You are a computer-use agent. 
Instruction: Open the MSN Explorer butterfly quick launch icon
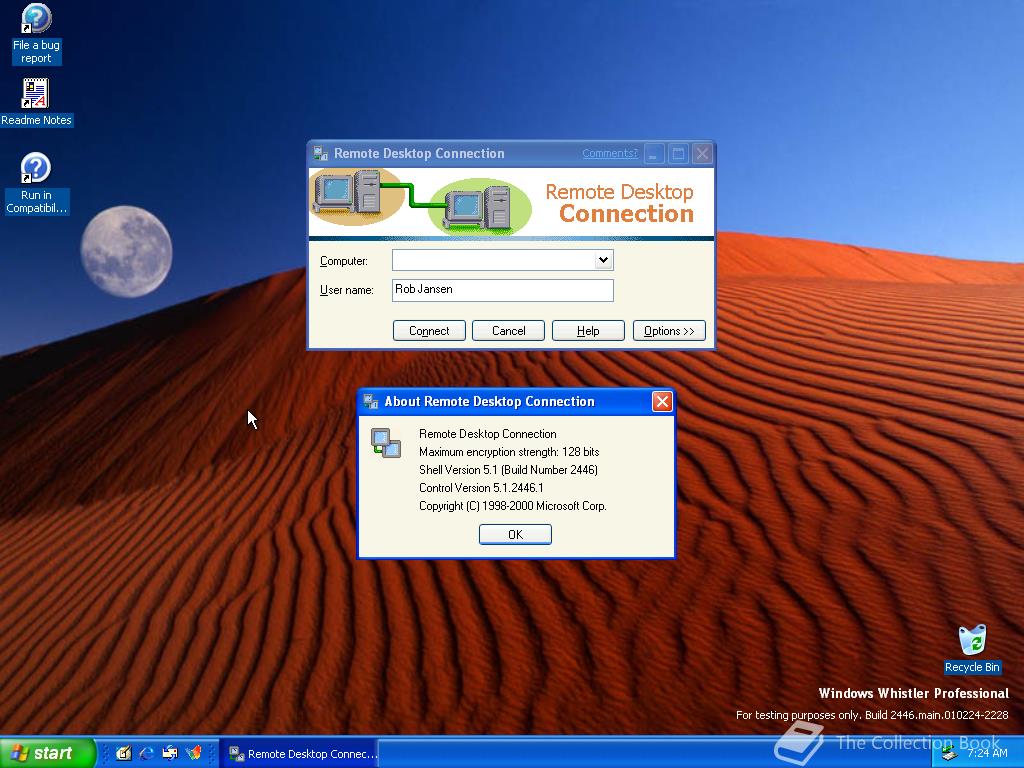(193, 753)
